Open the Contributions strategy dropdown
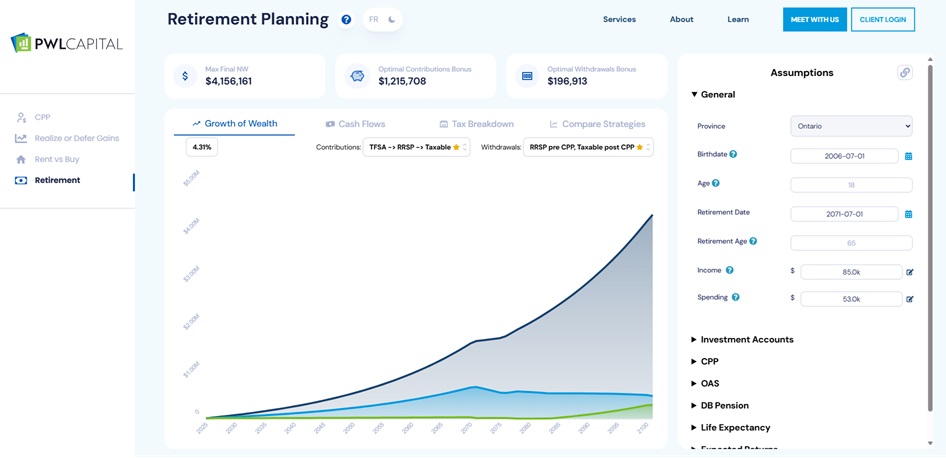946x458 pixels. tap(416, 147)
